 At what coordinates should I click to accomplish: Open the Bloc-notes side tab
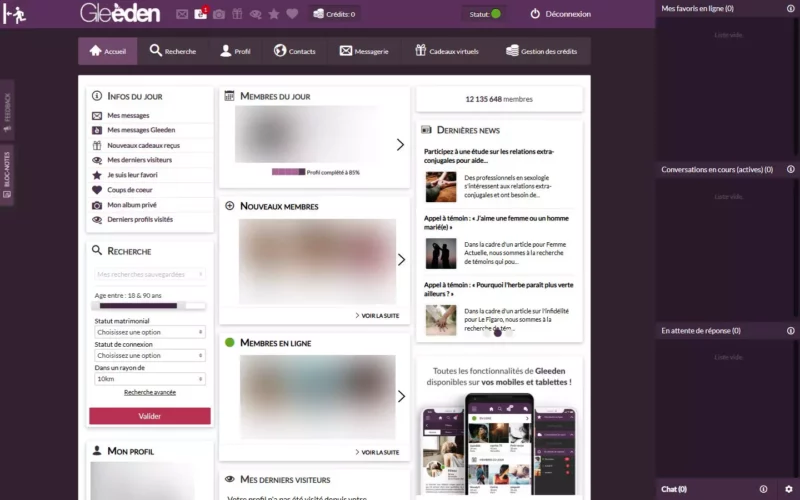pyautogui.click(x=7, y=175)
